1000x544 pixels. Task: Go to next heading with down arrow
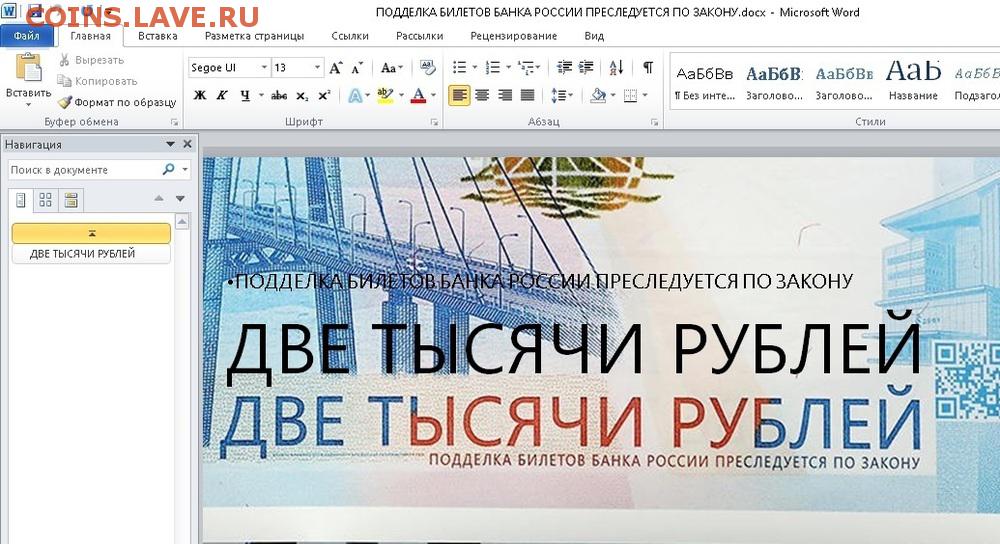(180, 198)
